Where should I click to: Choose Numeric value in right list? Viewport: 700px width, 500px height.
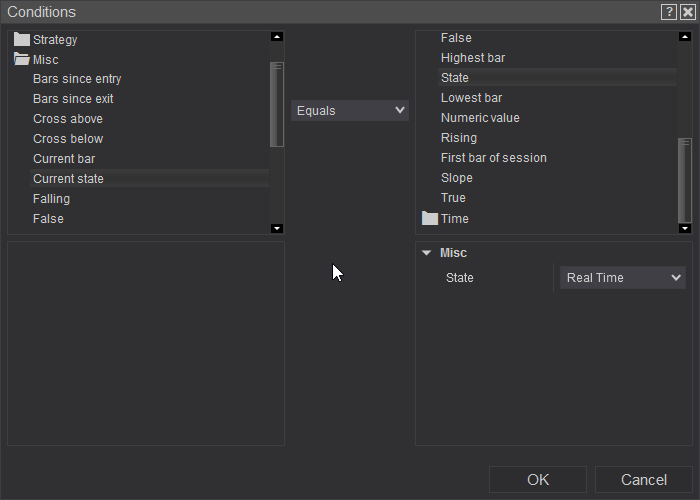point(480,118)
